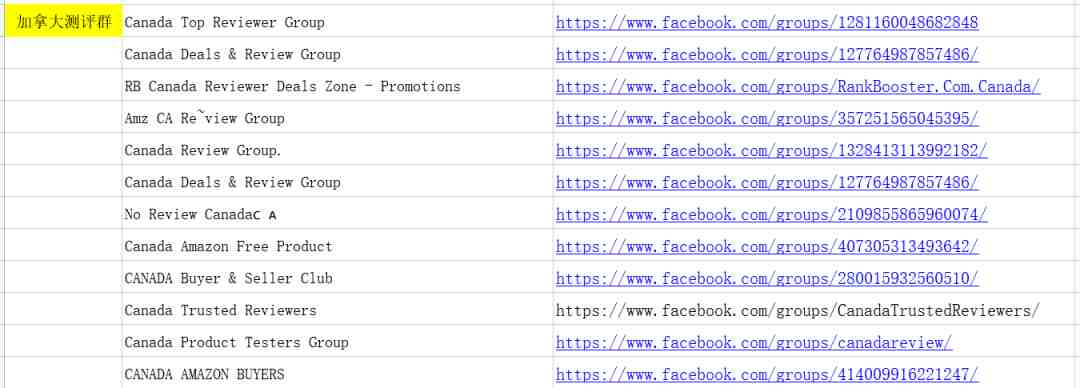The image size is (1080, 388).
Task: Select the Canada Trusted Reviewers name cell
Action: (338, 309)
